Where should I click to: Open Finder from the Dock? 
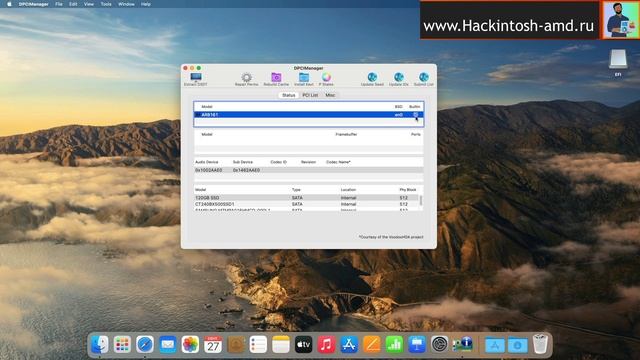(x=99, y=345)
